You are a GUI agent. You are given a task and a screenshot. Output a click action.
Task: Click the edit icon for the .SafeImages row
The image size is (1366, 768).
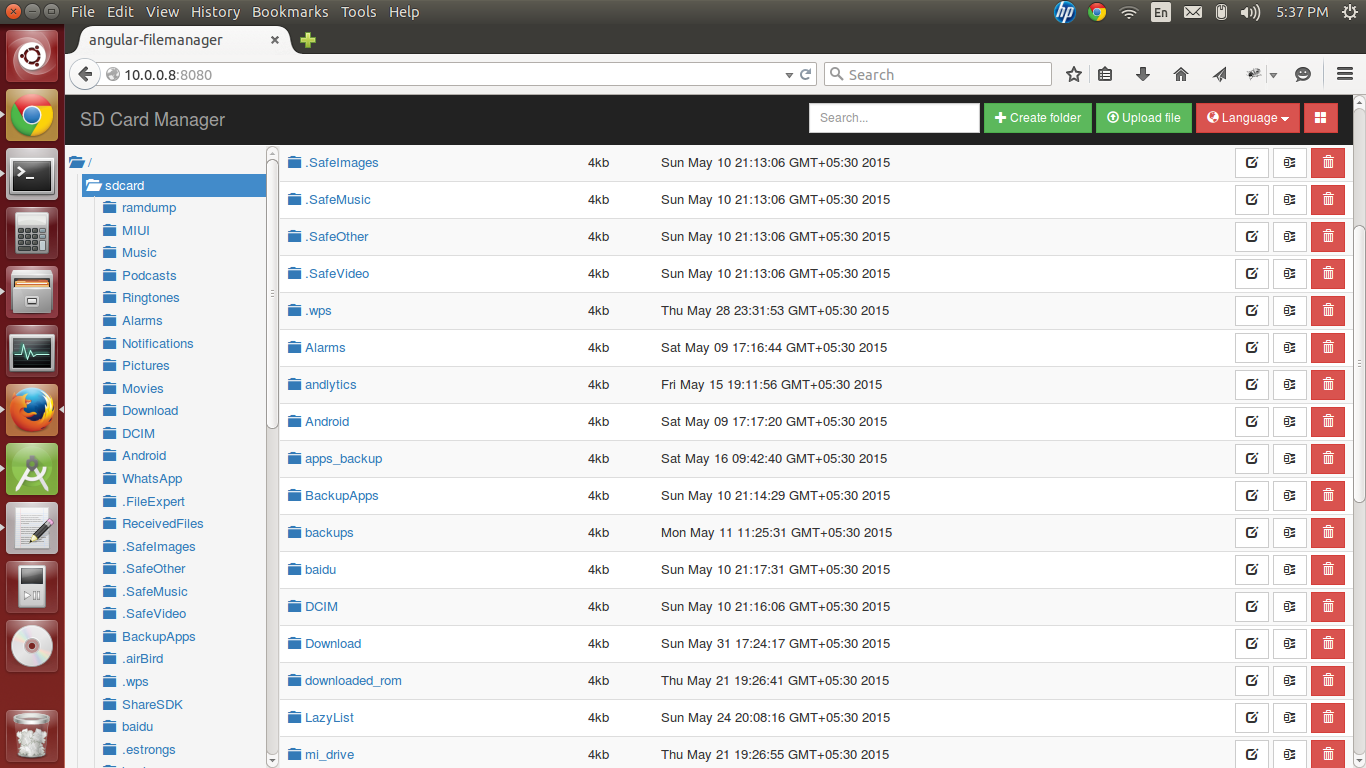(x=1252, y=163)
